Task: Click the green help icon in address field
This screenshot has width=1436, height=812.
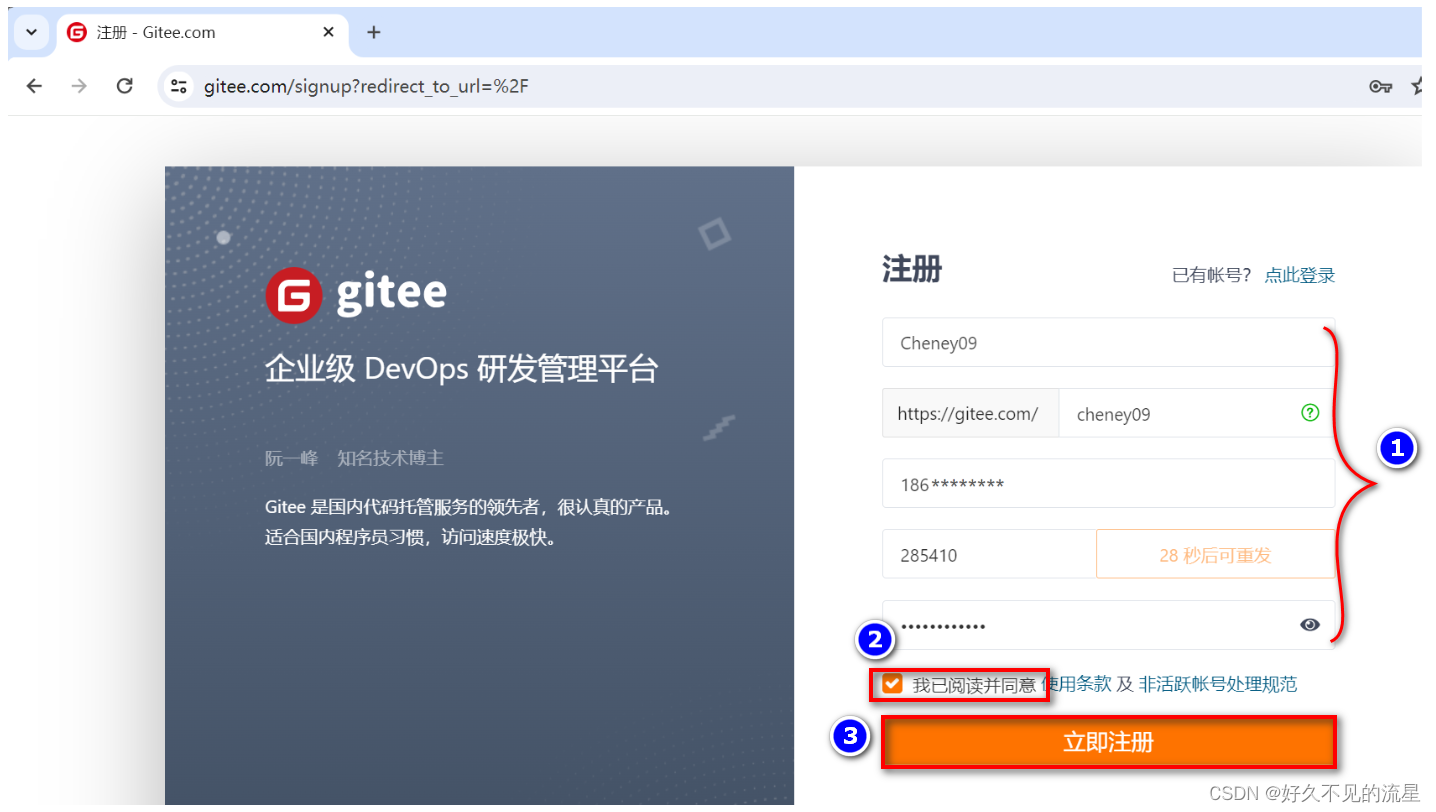Action: (1310, 413)
